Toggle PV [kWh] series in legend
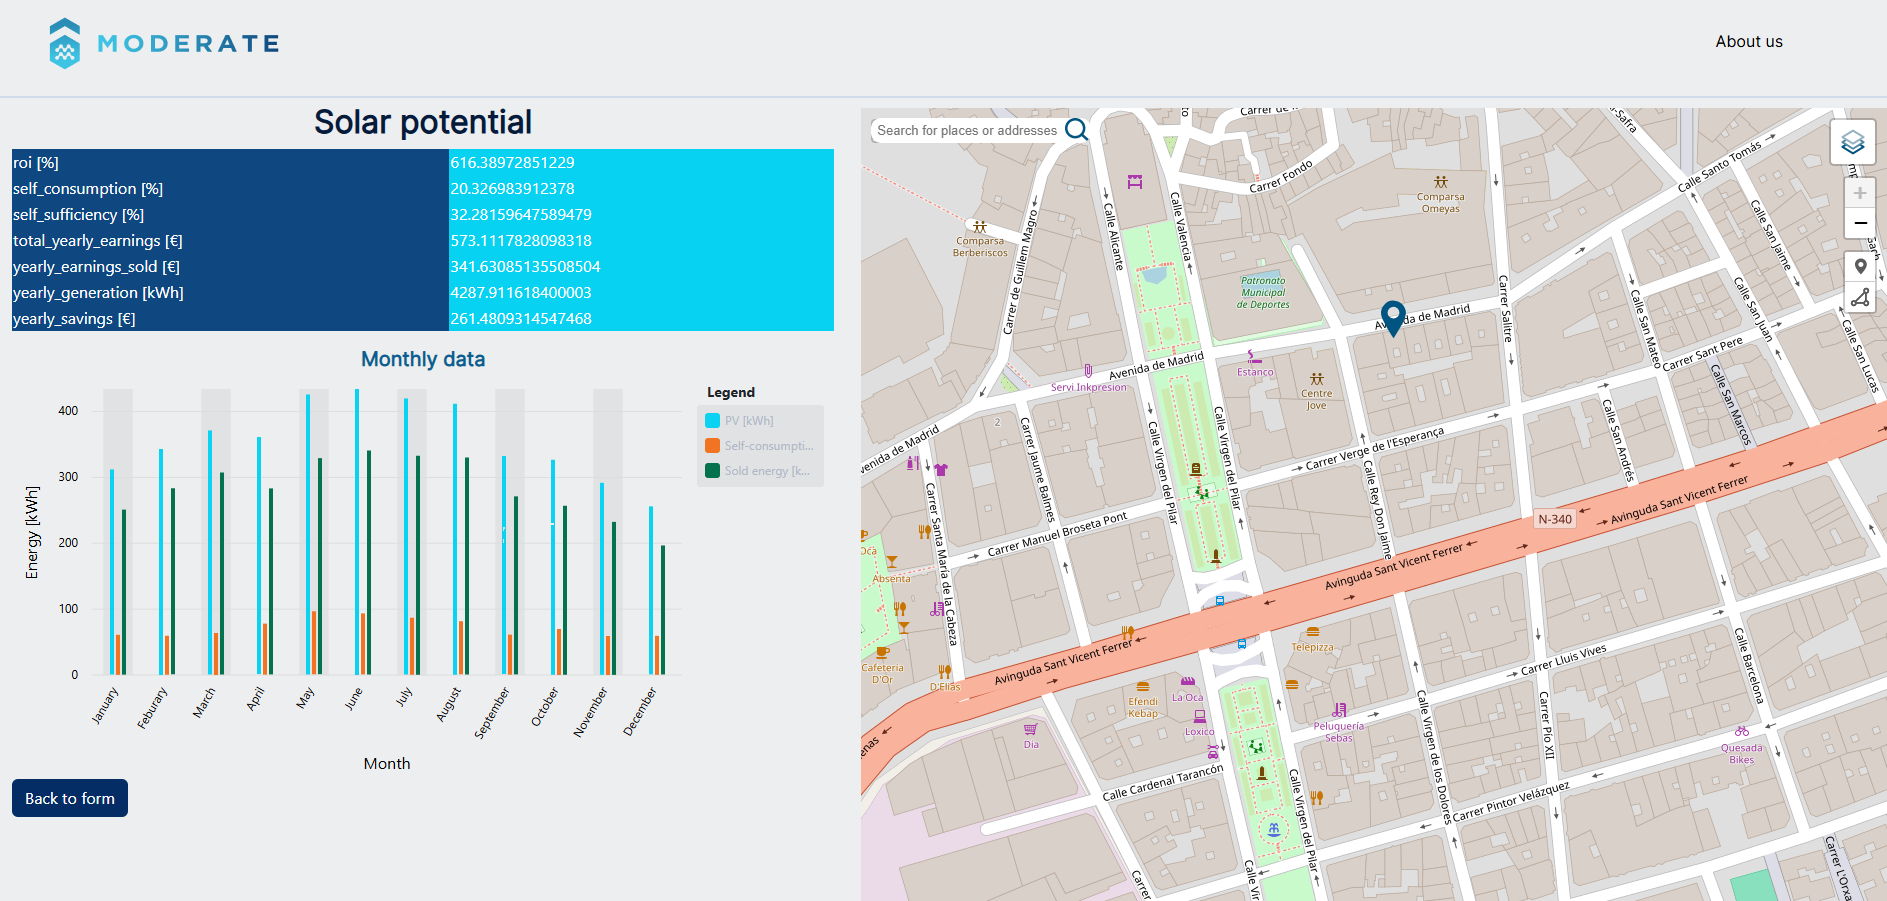 click(x=749, y=421)
